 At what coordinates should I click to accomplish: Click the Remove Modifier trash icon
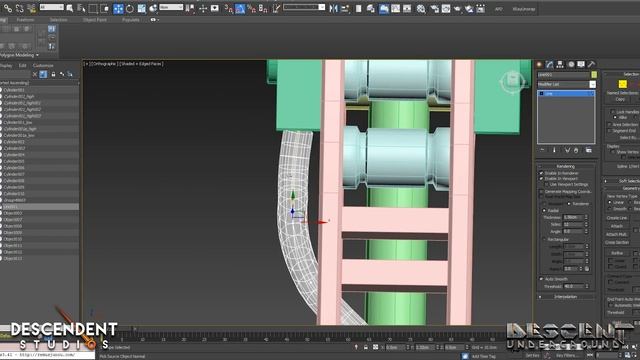[576, 150]
